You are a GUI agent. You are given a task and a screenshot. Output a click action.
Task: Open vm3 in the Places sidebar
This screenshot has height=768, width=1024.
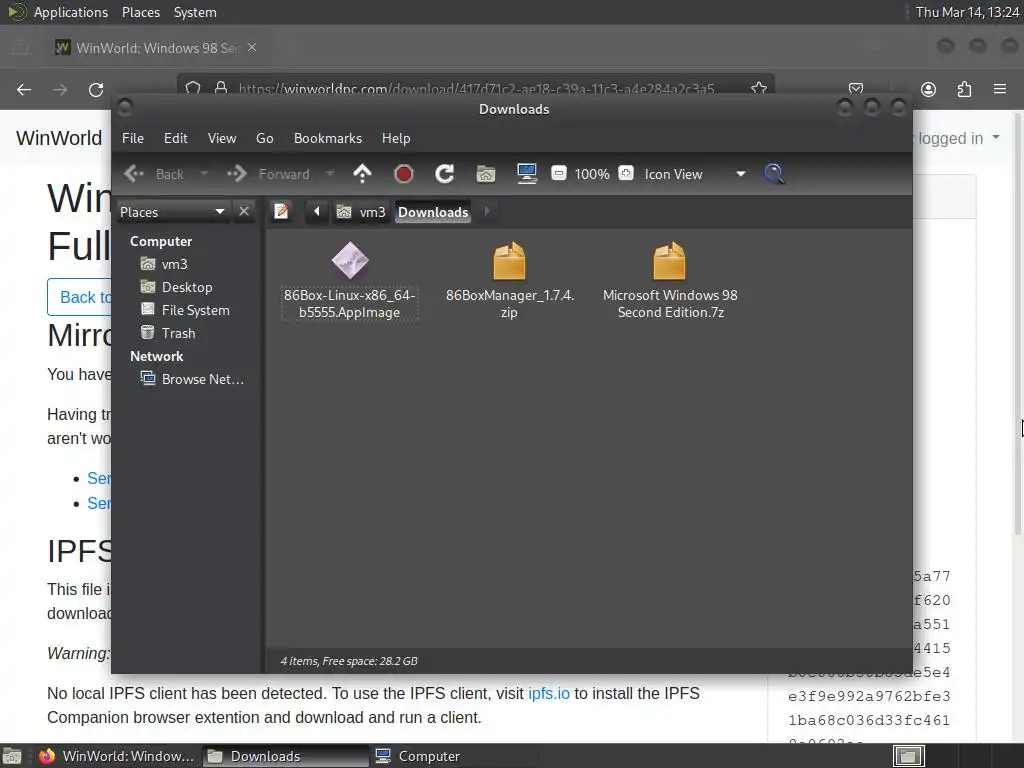coord(174,264)
